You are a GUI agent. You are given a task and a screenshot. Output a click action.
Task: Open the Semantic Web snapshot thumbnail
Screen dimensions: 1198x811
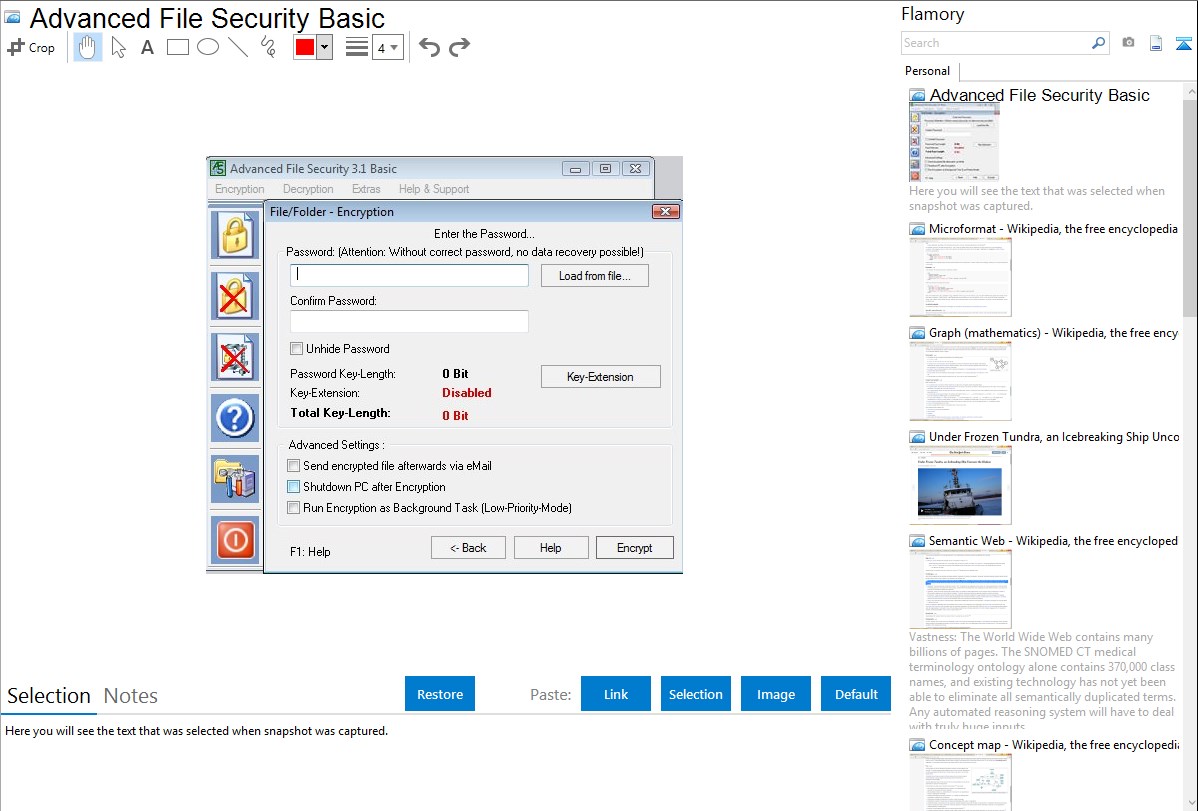[x=960, y=589]
